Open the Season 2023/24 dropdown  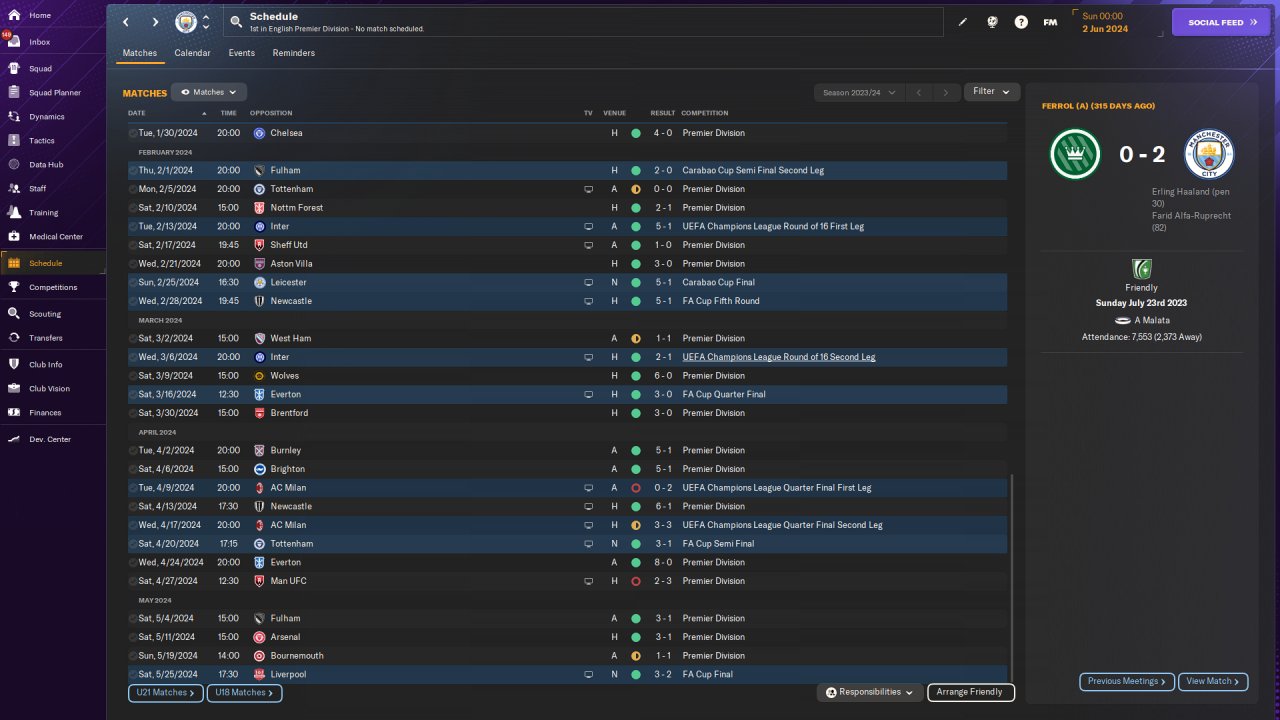[x=859, y=92]
